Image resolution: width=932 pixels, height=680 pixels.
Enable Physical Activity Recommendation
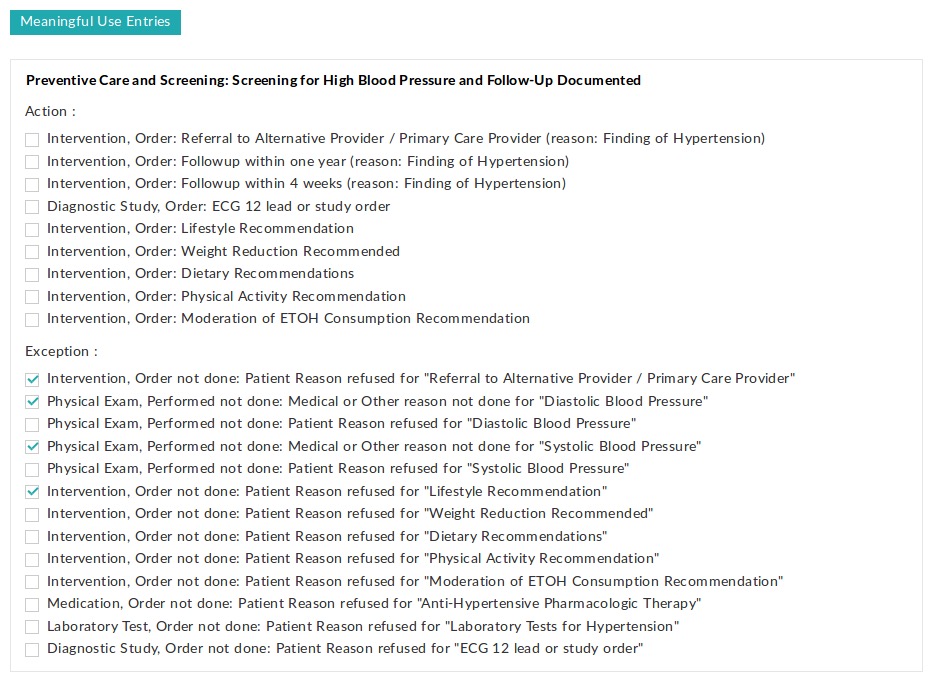pos(32,296)
